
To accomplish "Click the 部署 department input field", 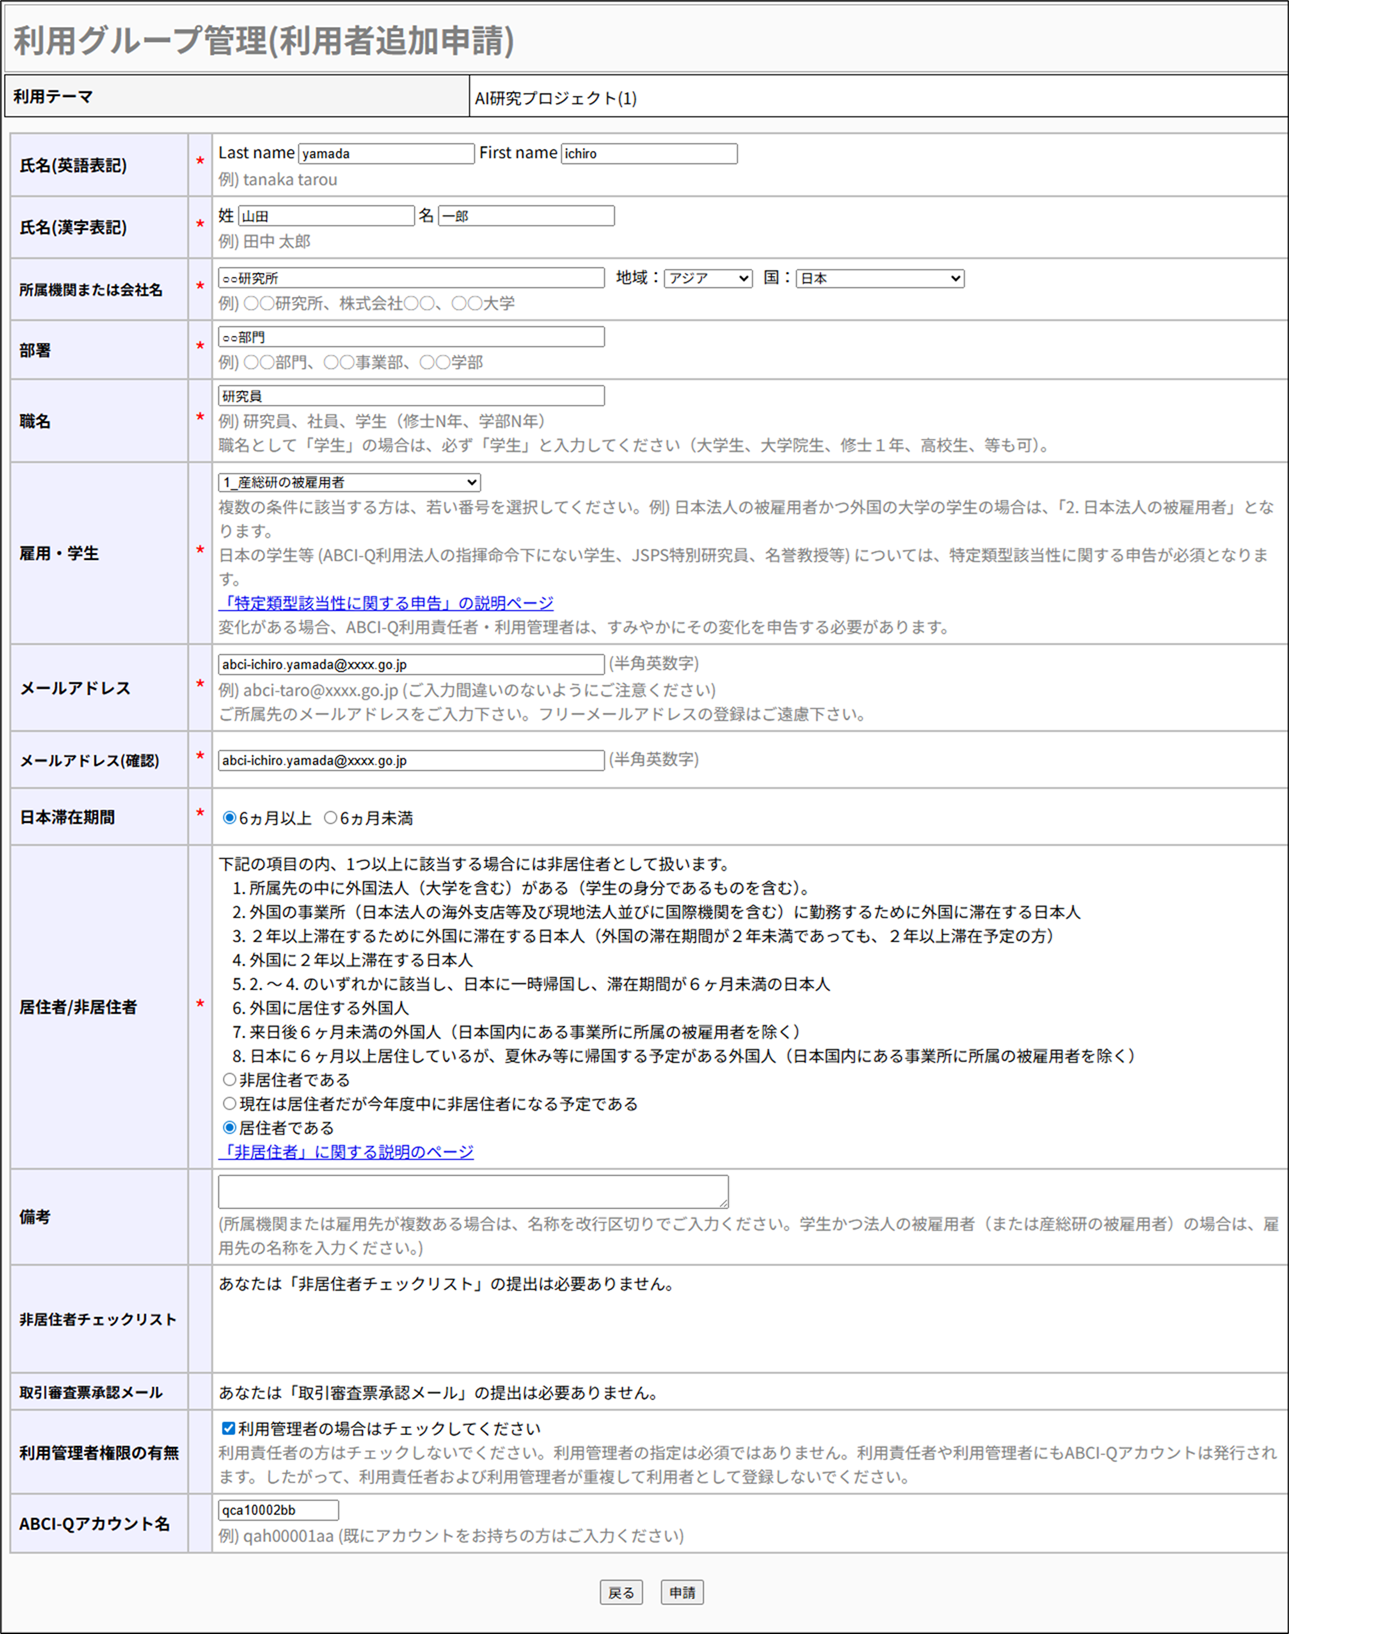I will click(x=411, y=337).
